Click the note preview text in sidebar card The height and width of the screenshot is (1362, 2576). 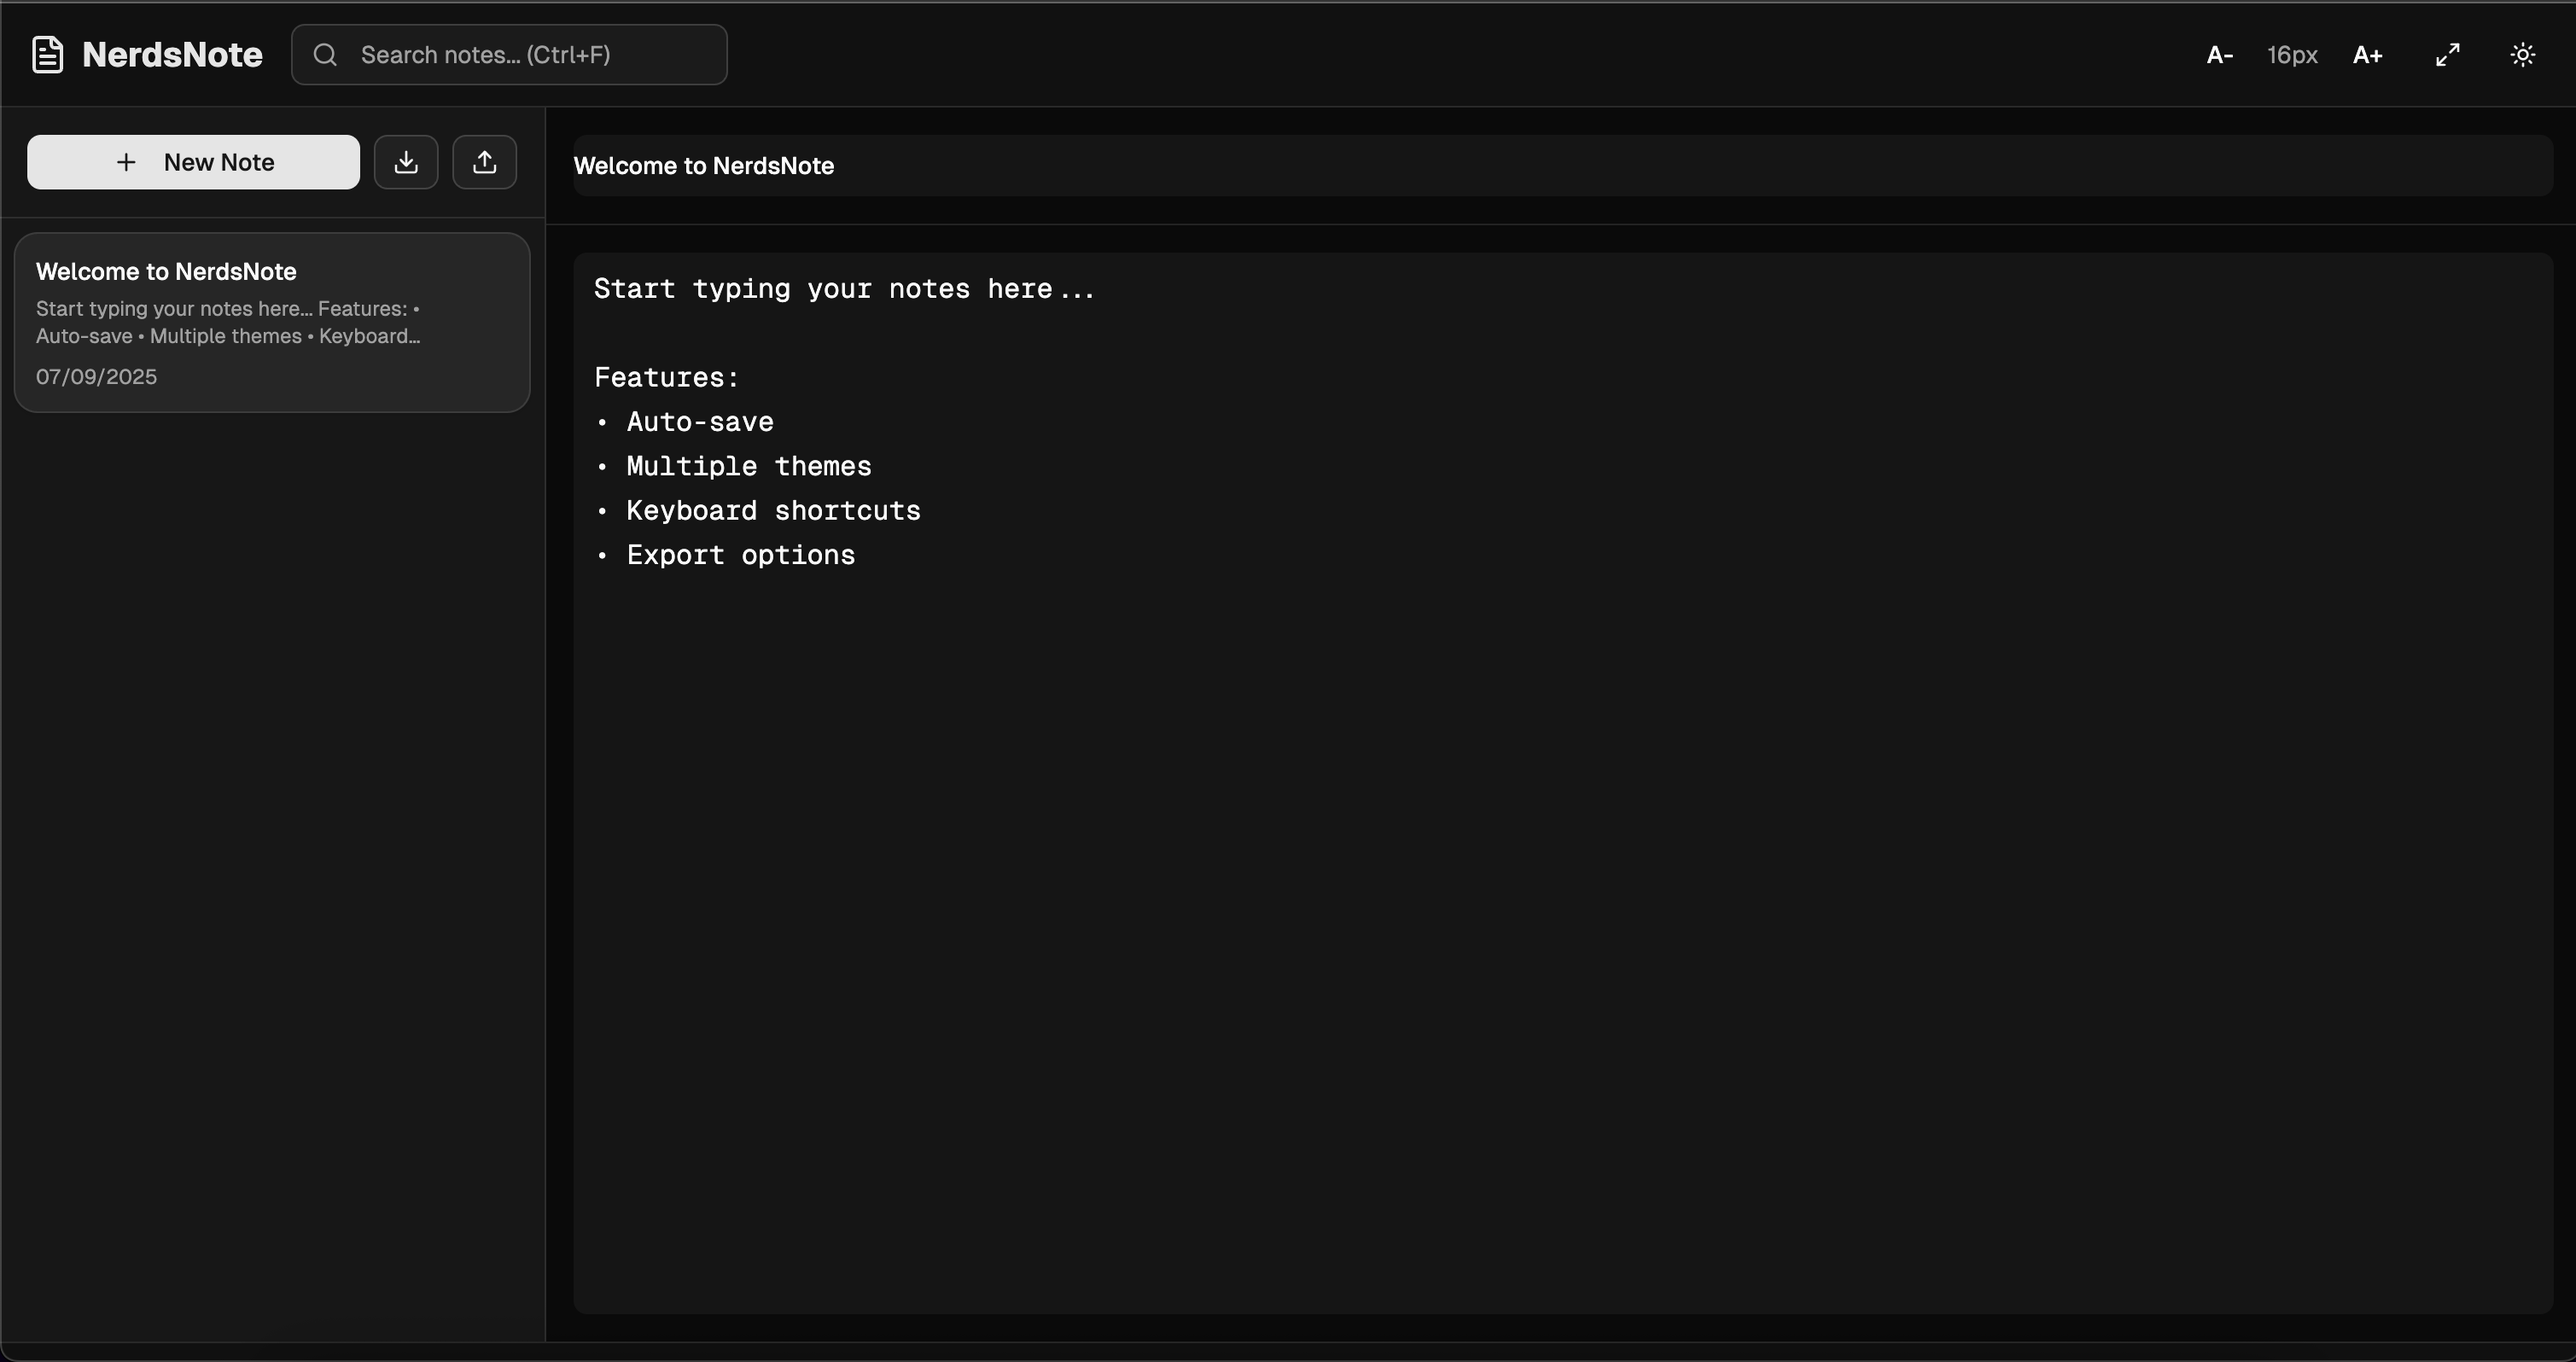[x=228, y=322]
